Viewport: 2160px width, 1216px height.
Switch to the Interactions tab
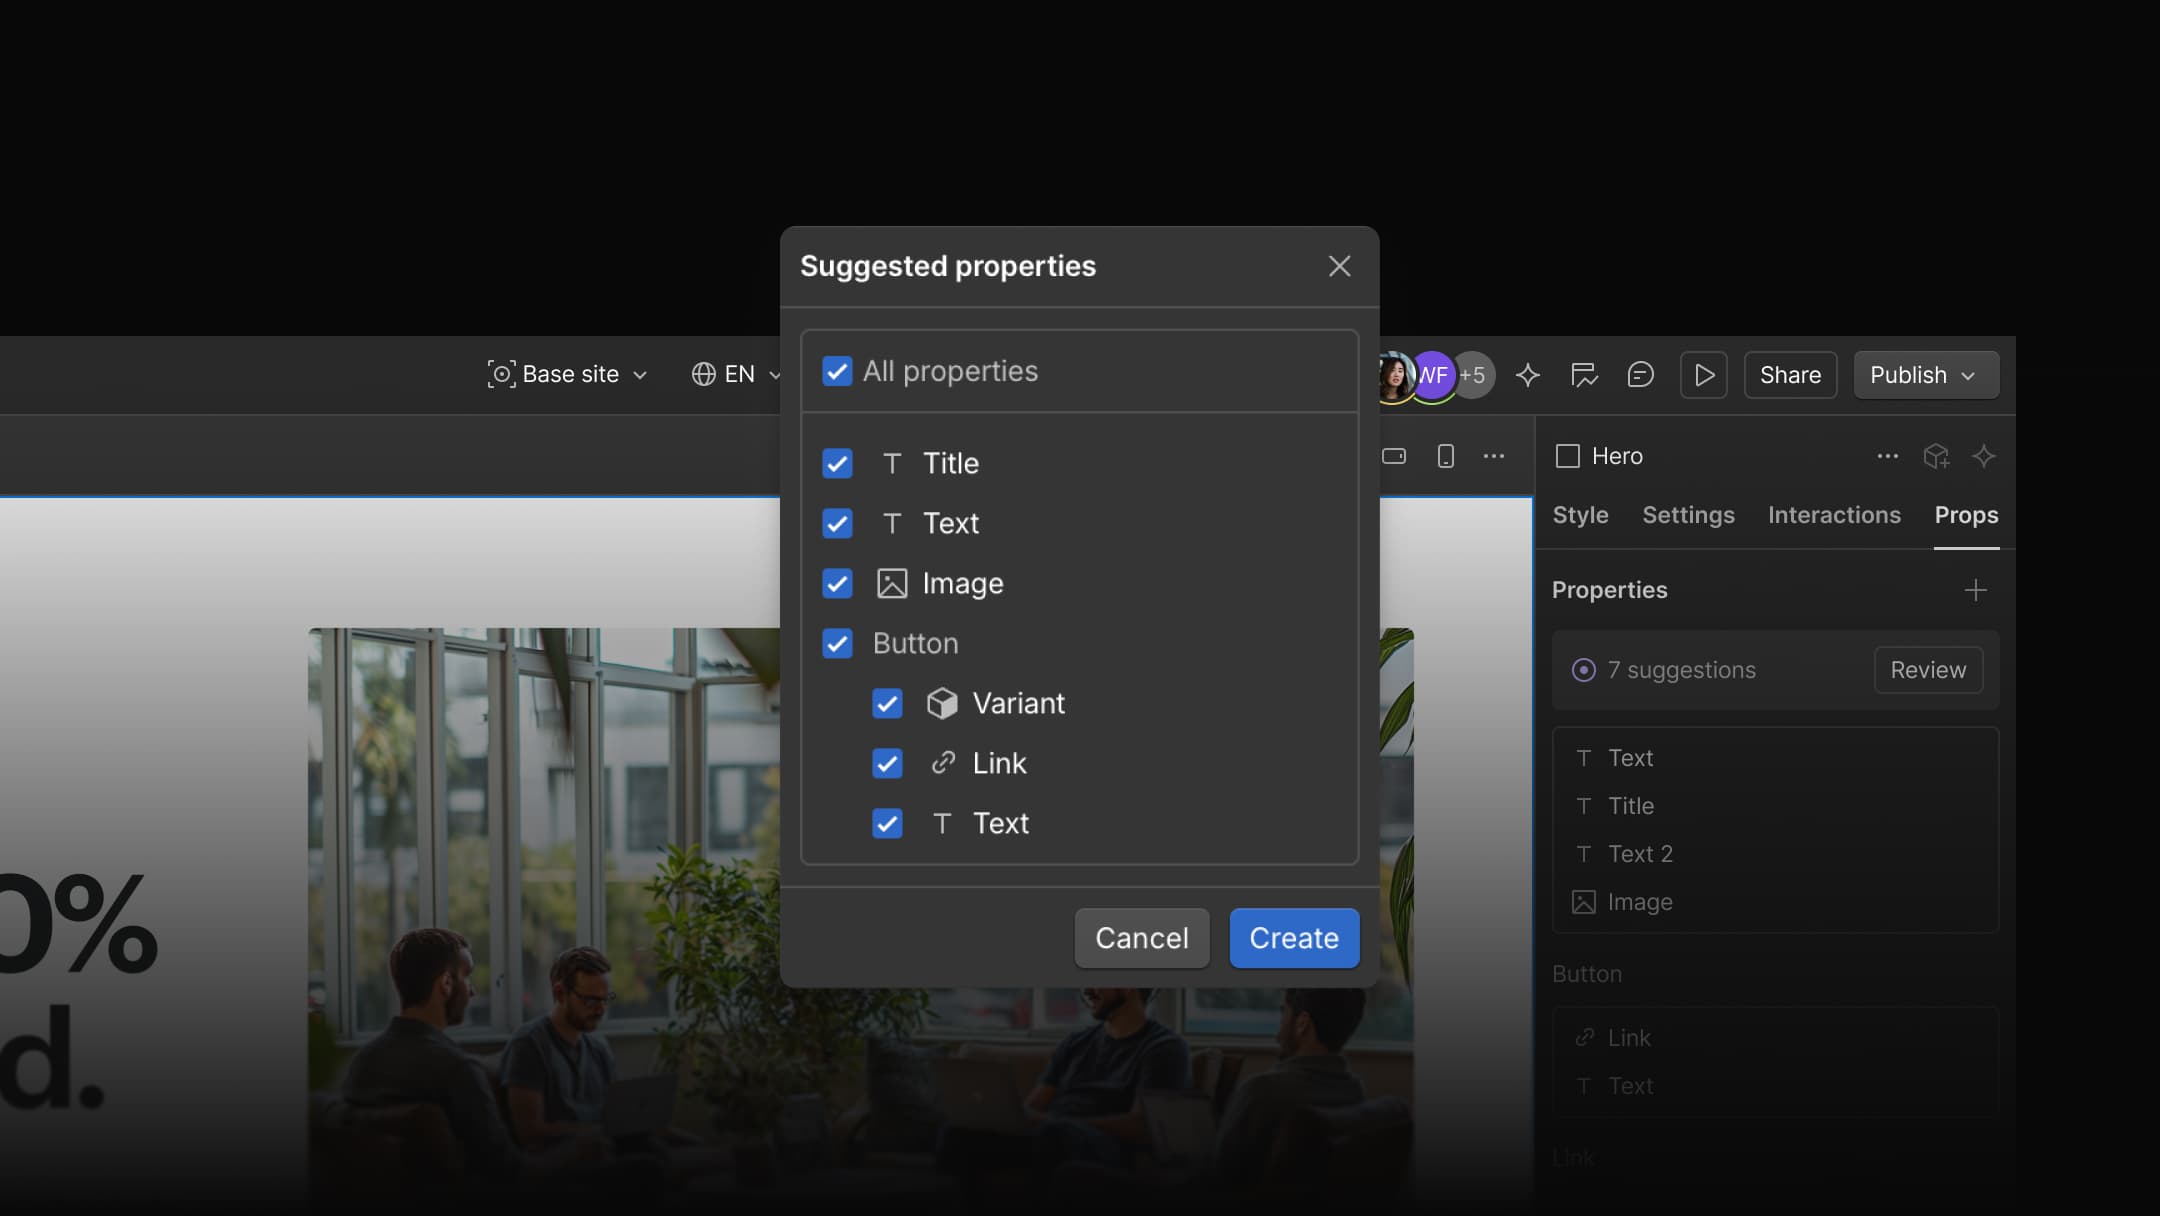[x=1833, y=515]
